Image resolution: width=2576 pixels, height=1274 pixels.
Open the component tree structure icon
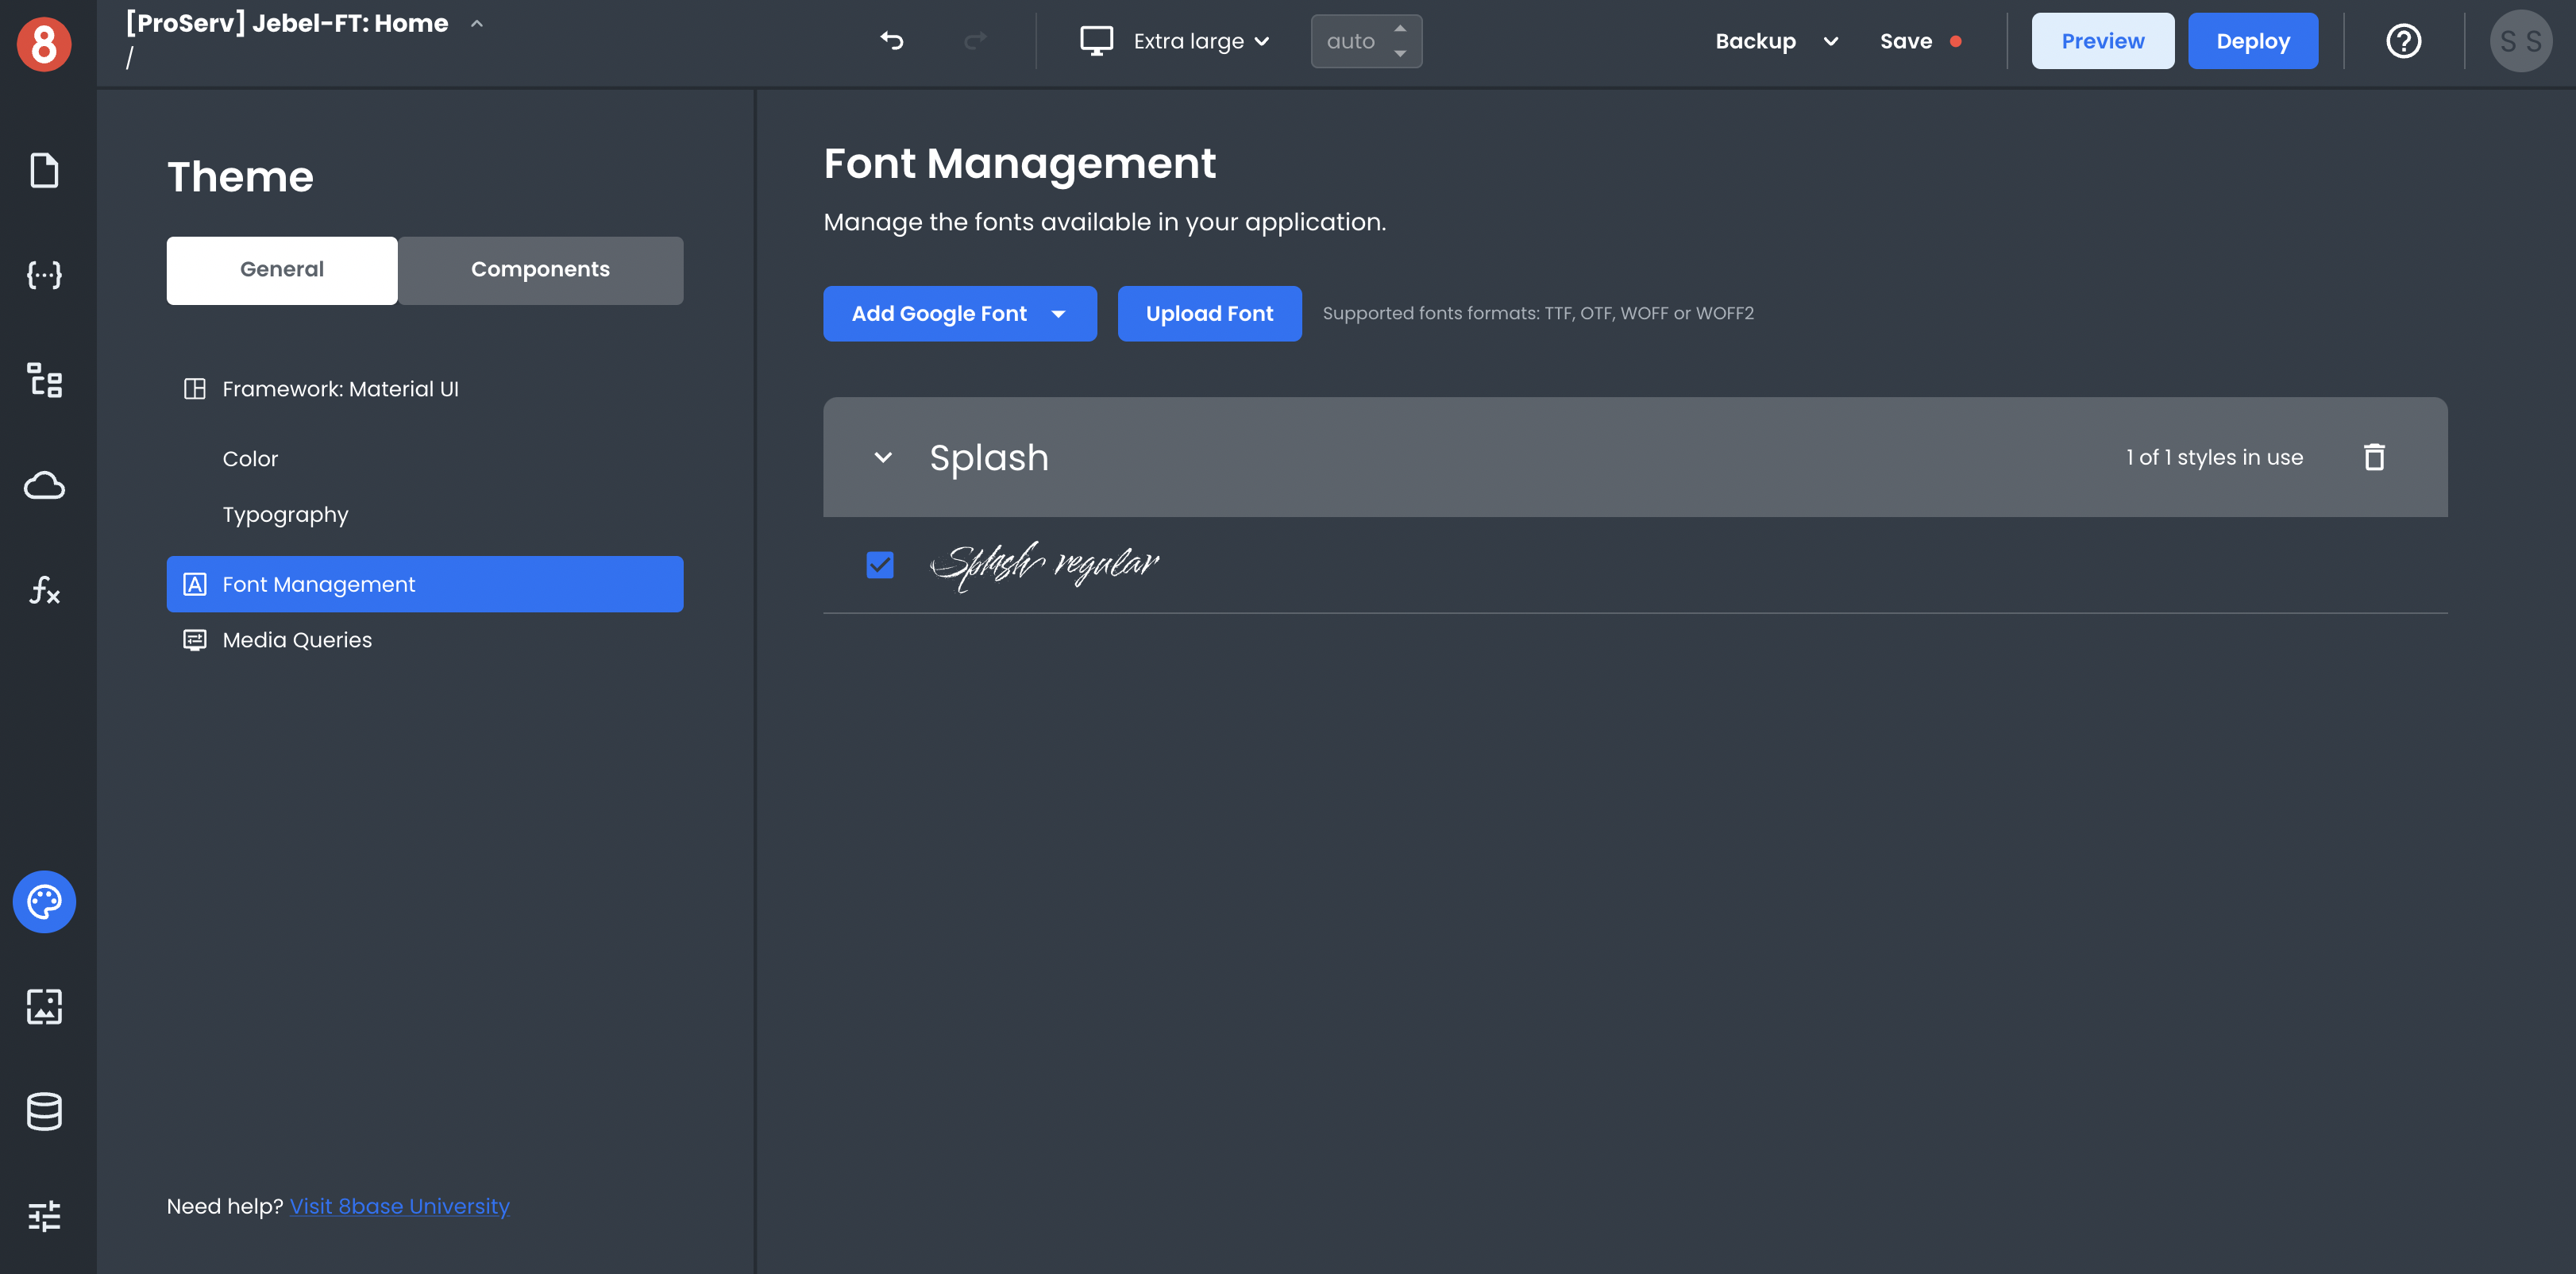(x=44, y=380)
